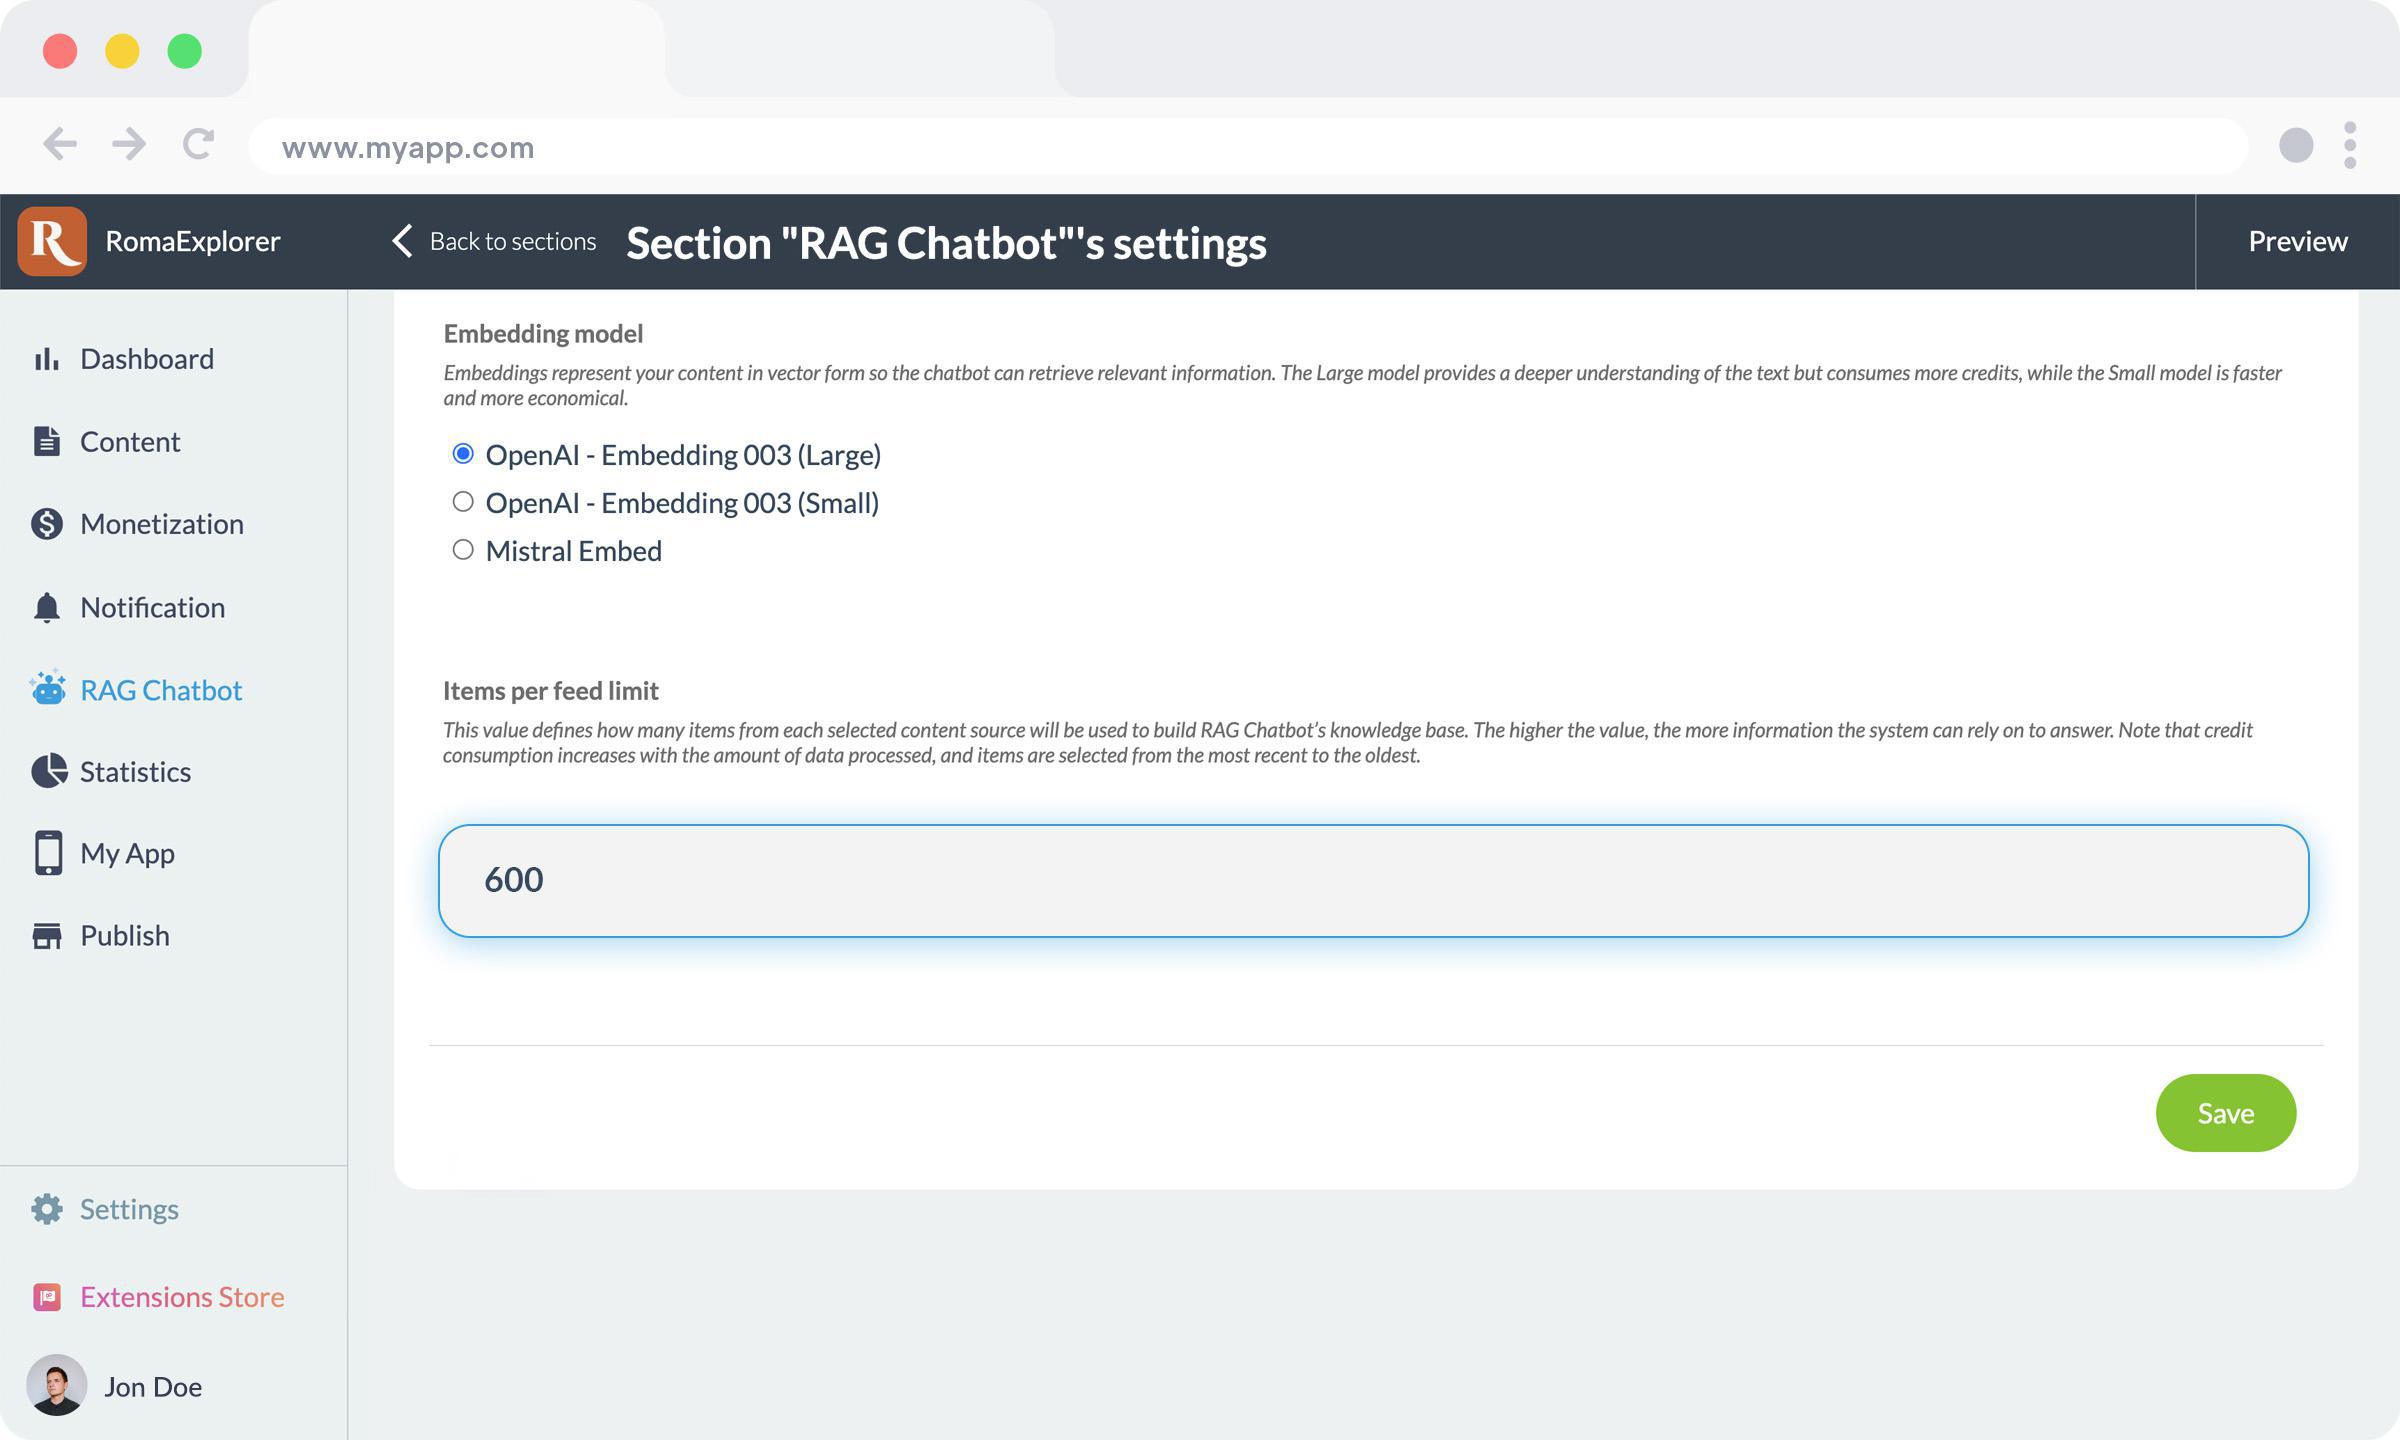Go back using the Back to sections chevron

[402, 241]
